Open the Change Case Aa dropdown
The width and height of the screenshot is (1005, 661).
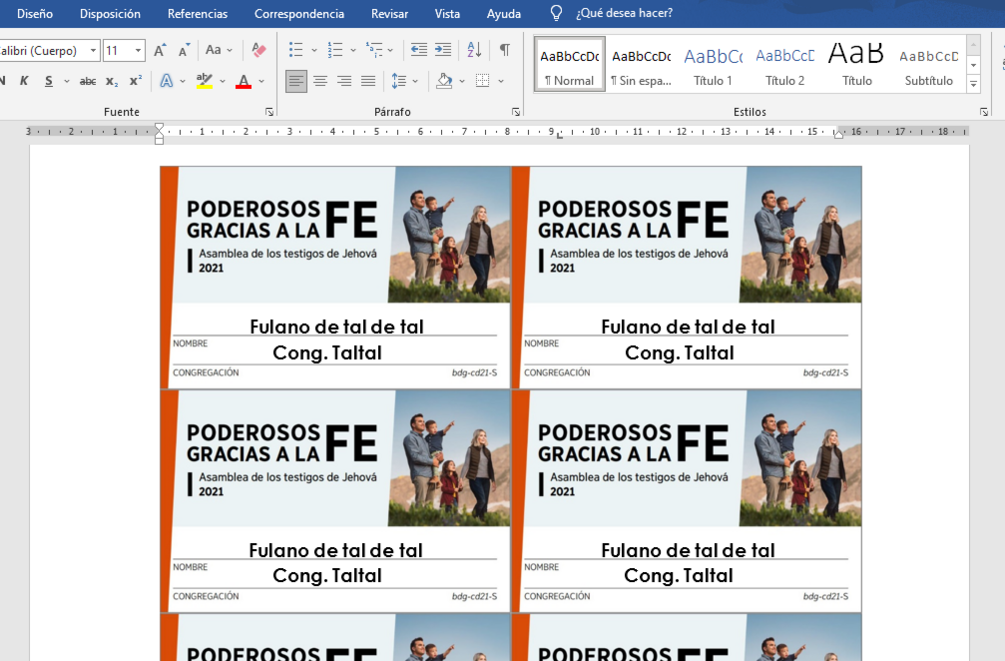pos(219,50)
